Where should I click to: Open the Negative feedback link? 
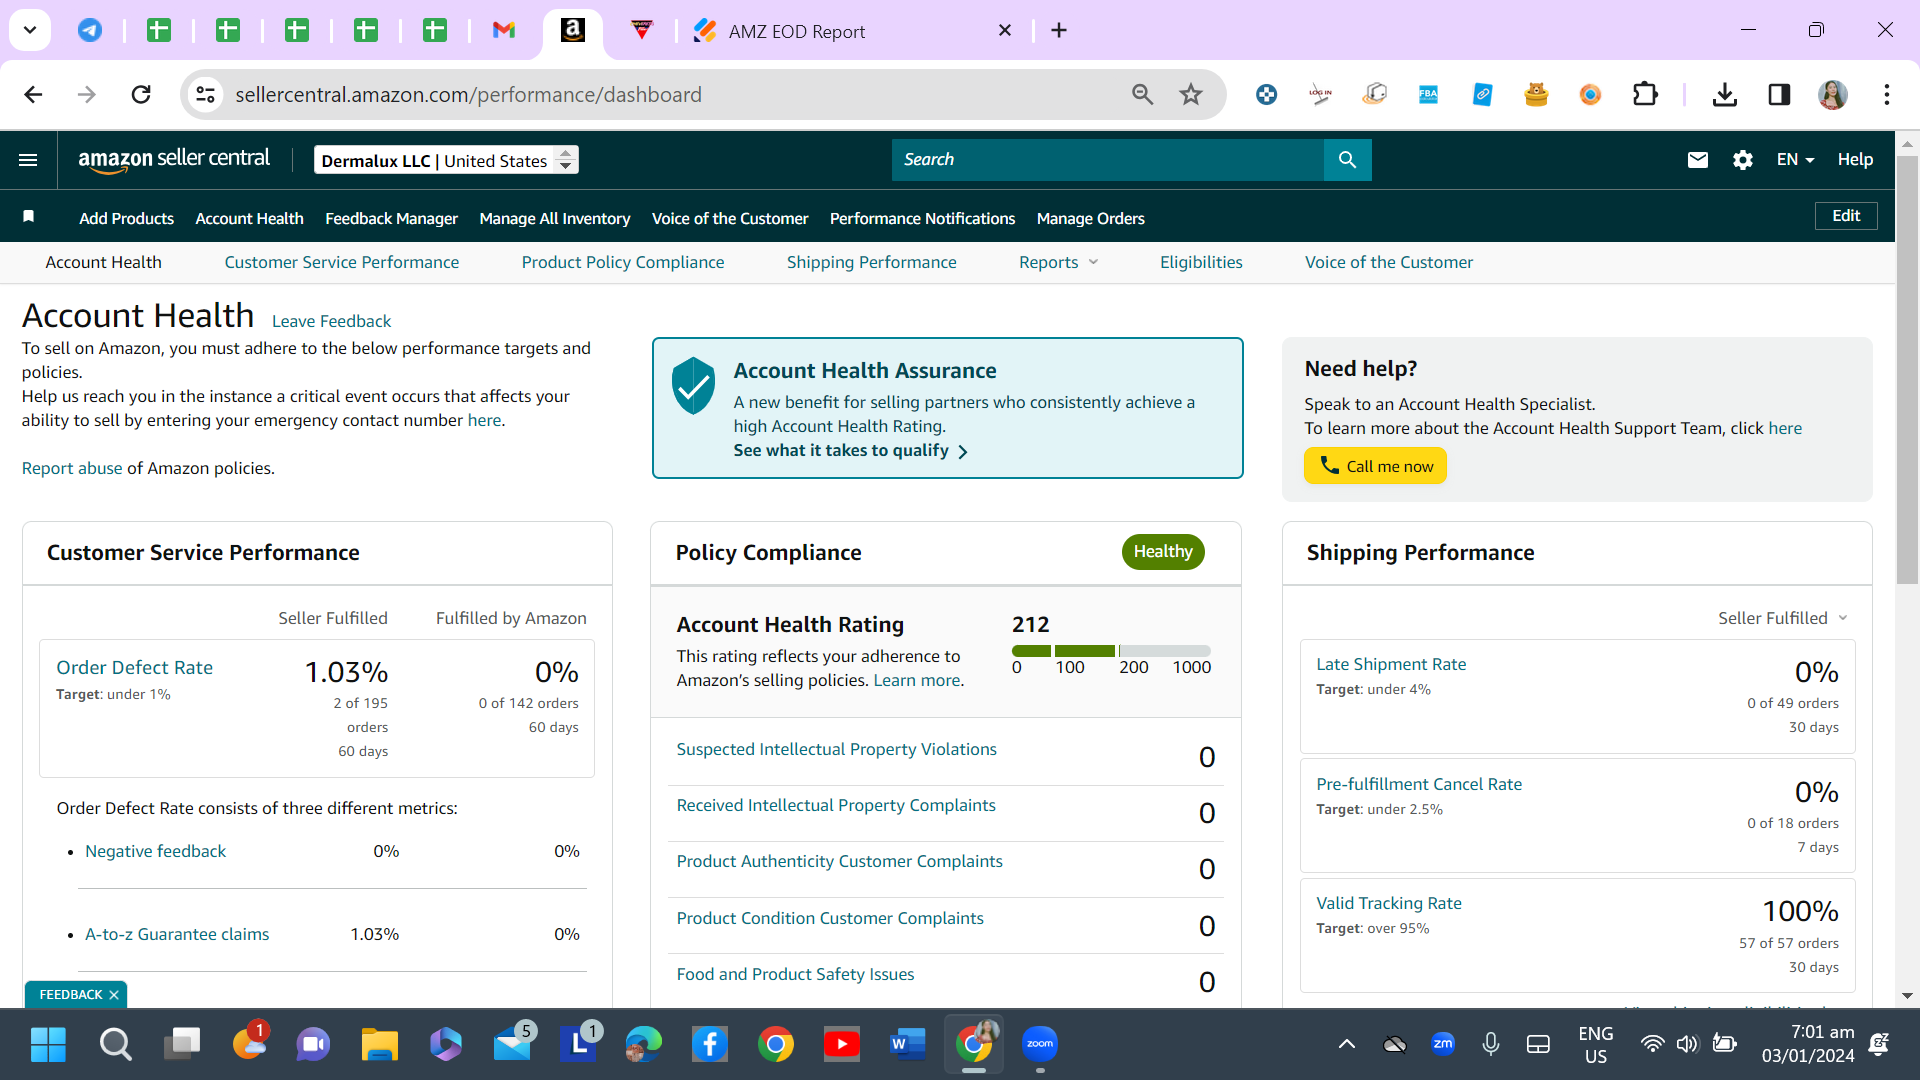(155, 851)
